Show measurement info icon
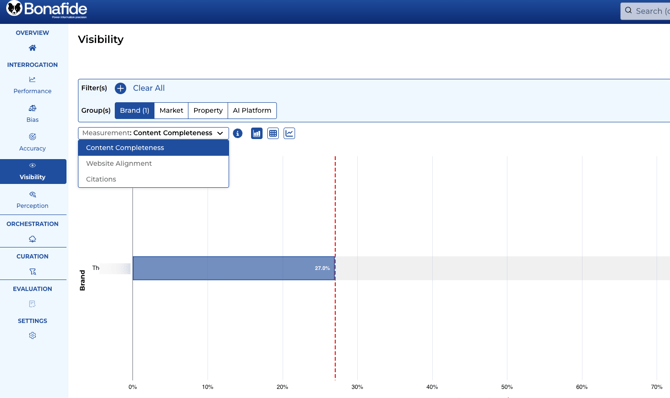This screenshot has width=670, height=398. pos(238,133)
